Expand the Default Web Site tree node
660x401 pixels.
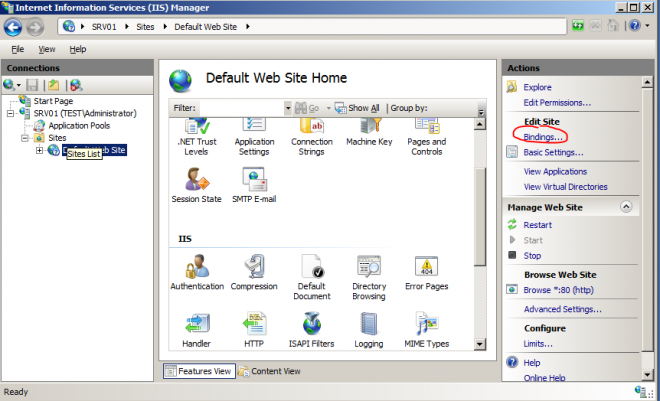(40, 150)
